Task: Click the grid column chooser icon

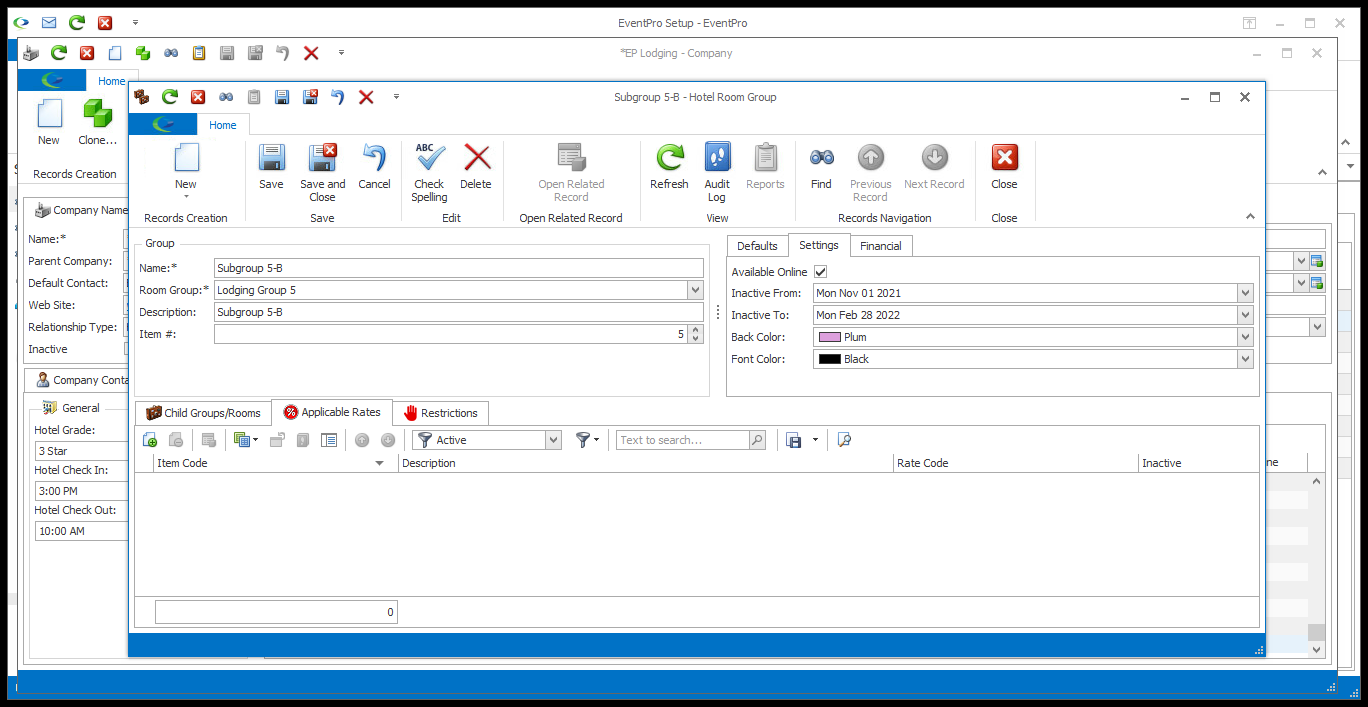Action: click(x=328, y=440)
